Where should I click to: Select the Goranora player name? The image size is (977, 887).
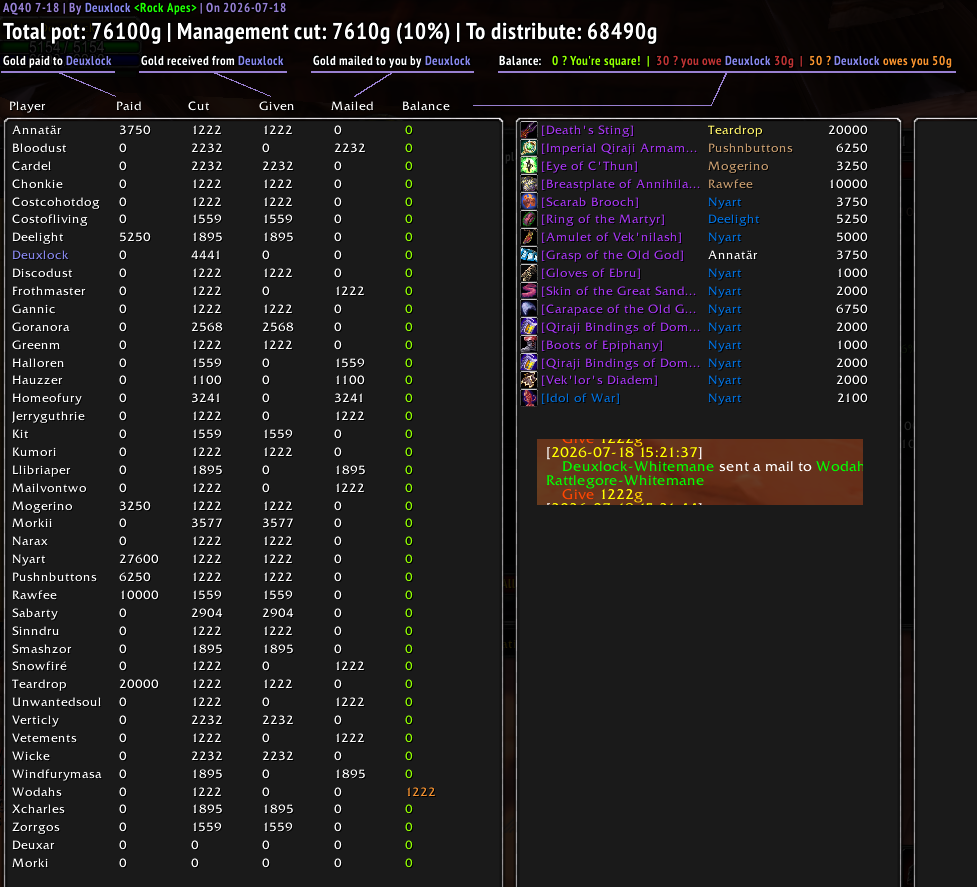(x=41, y=327)
